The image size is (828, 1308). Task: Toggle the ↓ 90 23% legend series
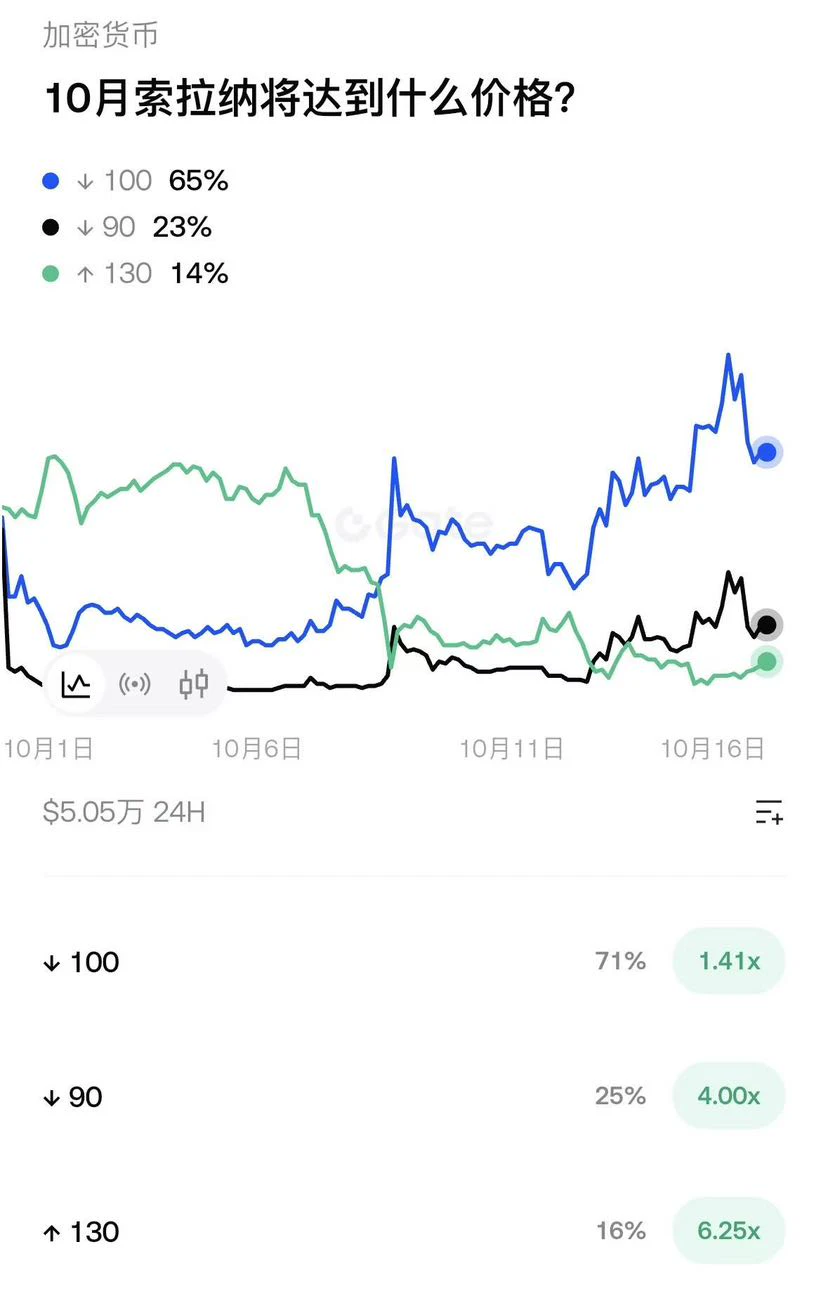(x=127, y=227)
